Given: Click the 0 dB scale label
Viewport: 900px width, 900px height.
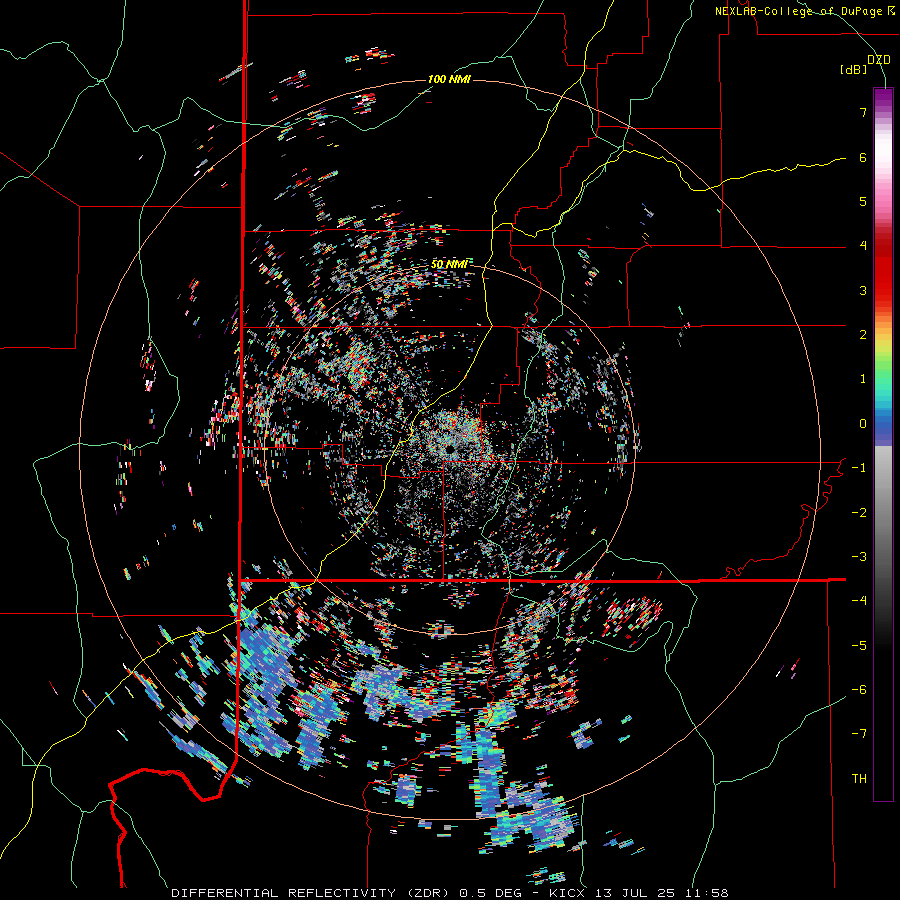Looking at the screenshot, I should 863,424.
